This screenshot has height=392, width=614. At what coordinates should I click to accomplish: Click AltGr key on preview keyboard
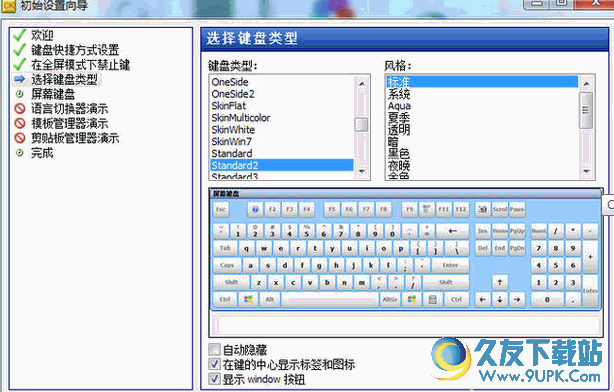pos(390,300)
